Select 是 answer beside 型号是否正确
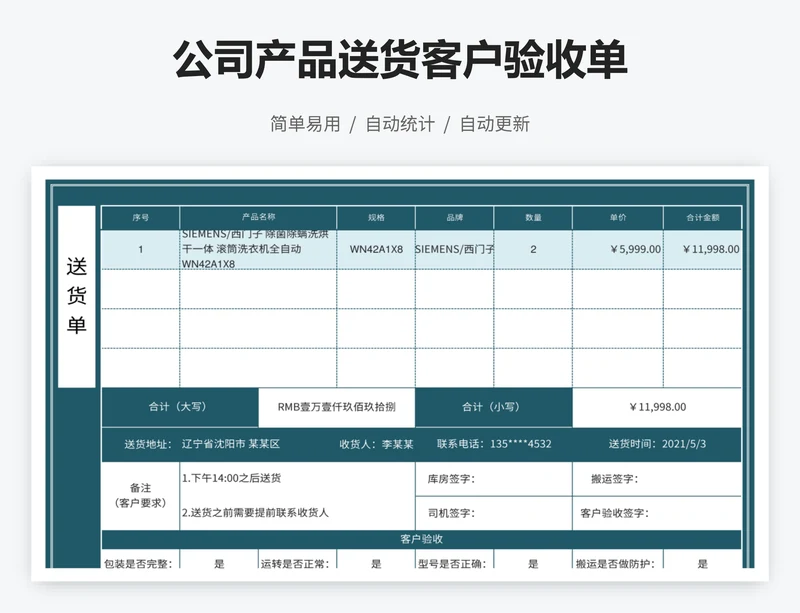The image size is (800, 613). pos(533,564)
